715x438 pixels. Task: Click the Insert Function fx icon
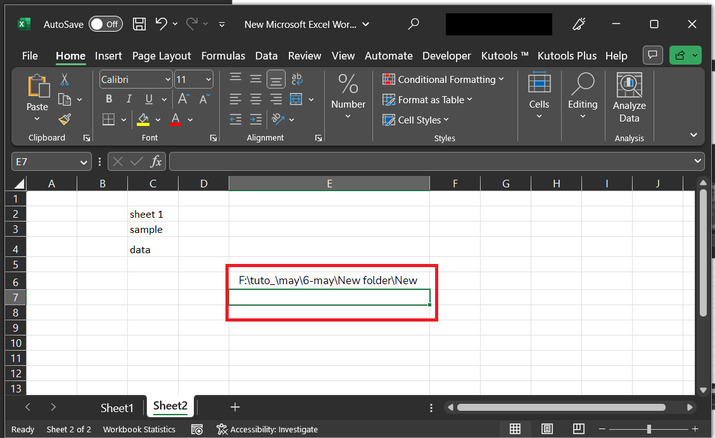point(157,161)
